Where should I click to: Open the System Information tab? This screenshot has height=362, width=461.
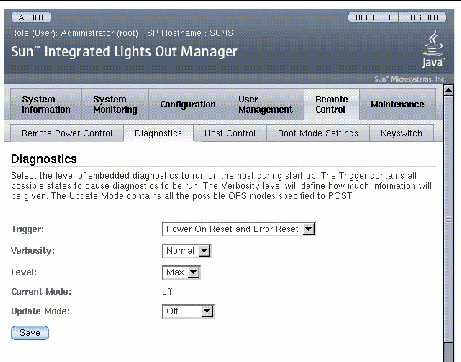tap(46, 104)
